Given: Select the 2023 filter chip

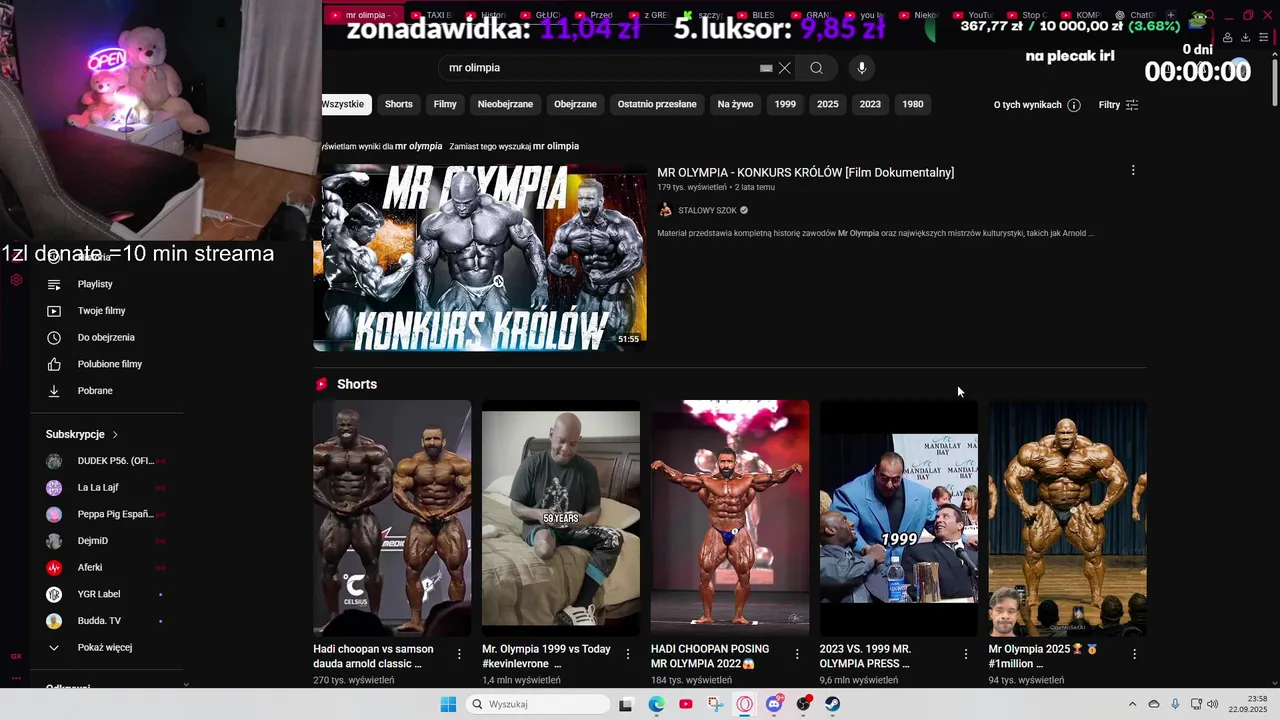Looking at the screenshot, I should click(x=870, y=104).
